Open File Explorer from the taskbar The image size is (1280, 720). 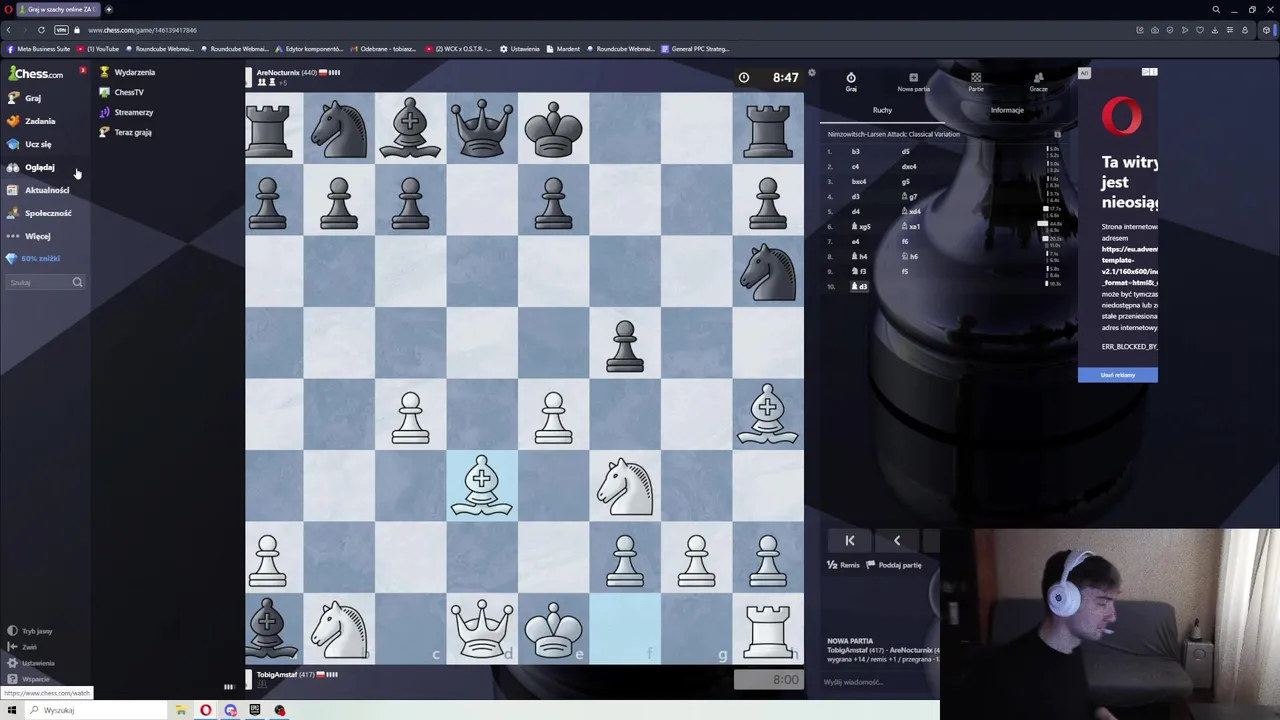click(x=181, y=710)
